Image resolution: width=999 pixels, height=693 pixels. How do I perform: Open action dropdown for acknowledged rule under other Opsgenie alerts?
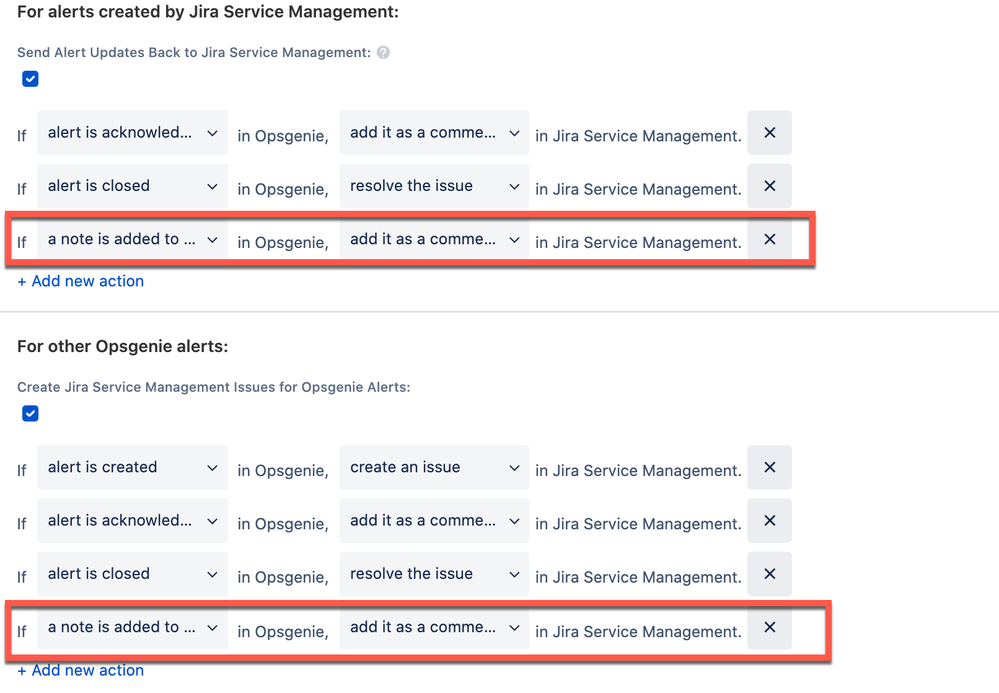[435, 521]
